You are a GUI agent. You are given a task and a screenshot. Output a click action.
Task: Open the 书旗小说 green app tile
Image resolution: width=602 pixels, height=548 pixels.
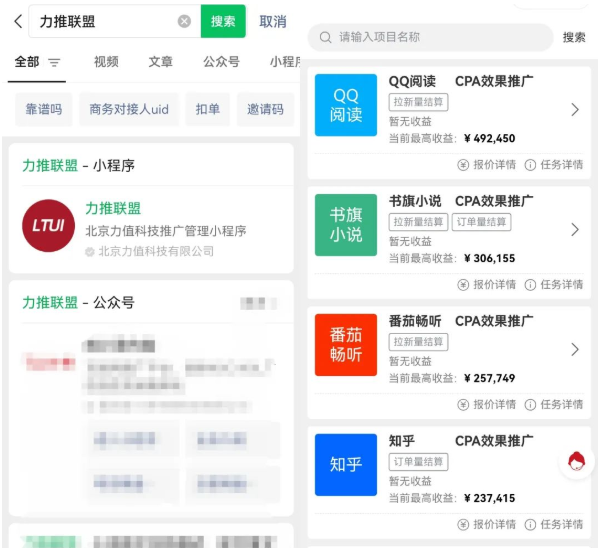tap(345, 225)
